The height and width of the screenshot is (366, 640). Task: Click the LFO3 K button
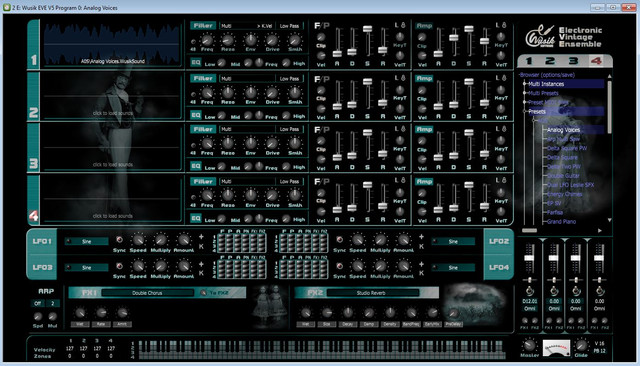(x=201, y=273)
